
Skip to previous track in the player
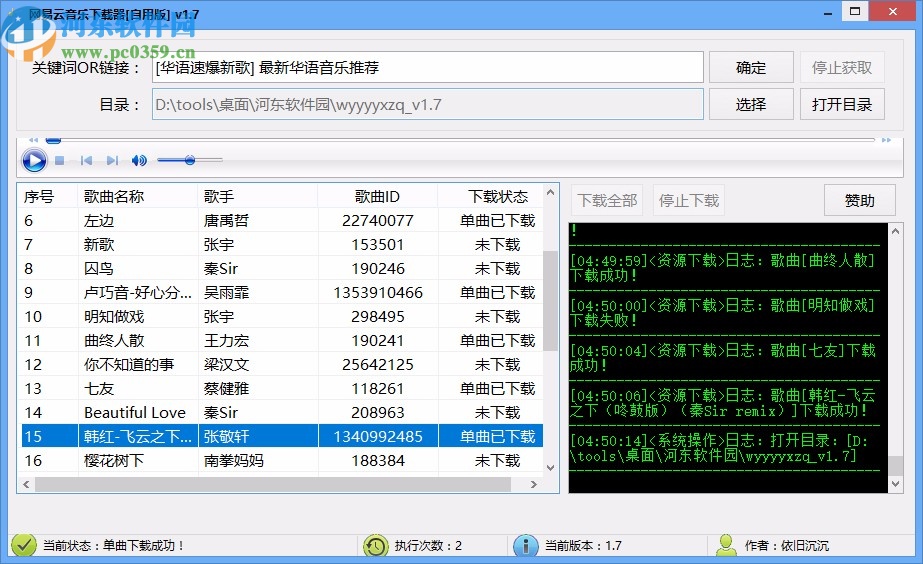click(86, 160)
